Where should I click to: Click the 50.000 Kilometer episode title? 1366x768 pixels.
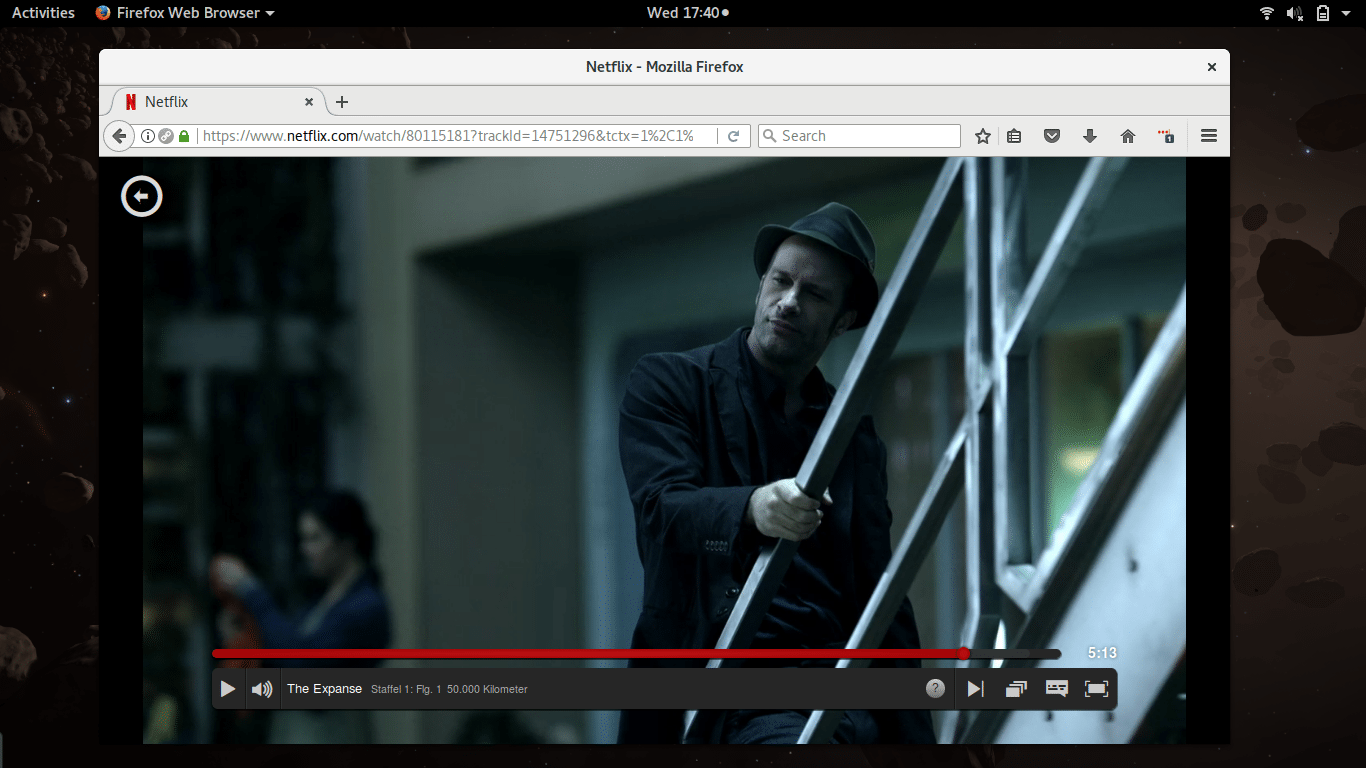click(x=487, y=690)
